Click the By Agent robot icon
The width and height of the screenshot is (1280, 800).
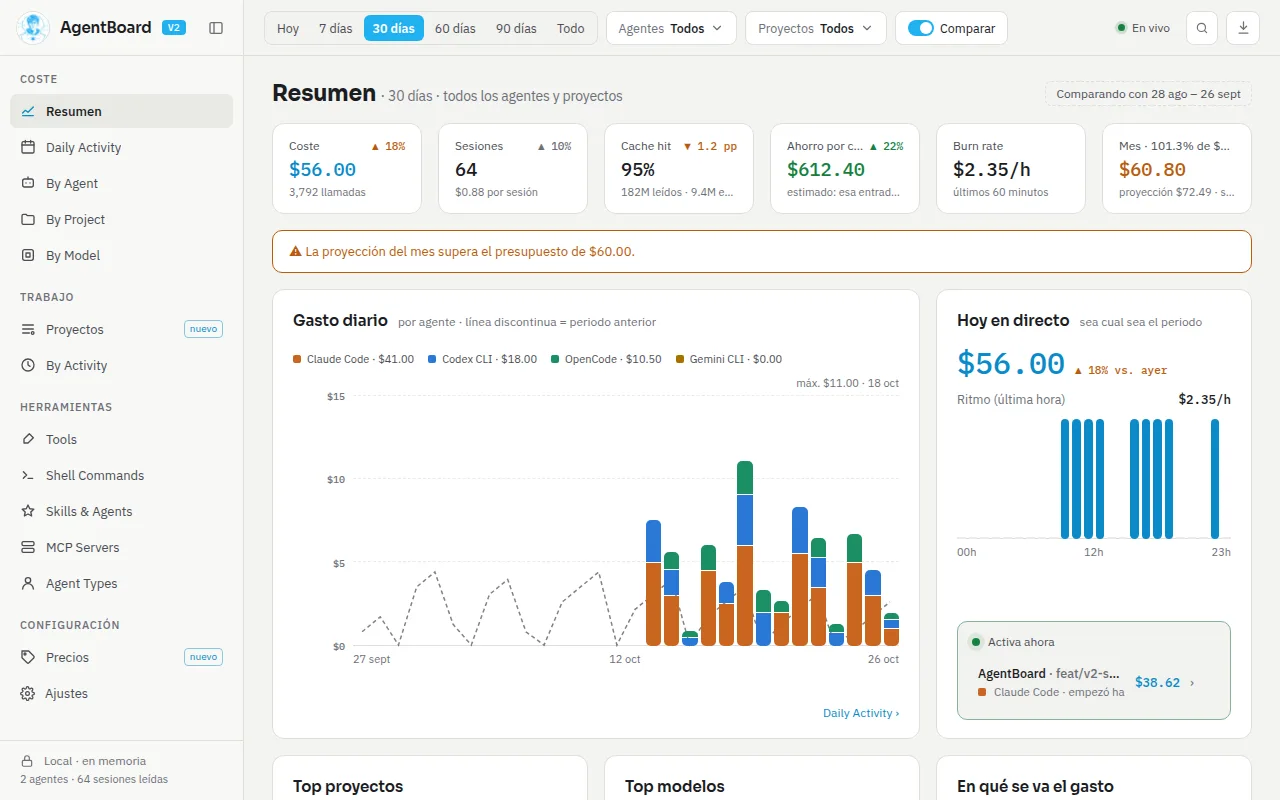coord(28,183)
